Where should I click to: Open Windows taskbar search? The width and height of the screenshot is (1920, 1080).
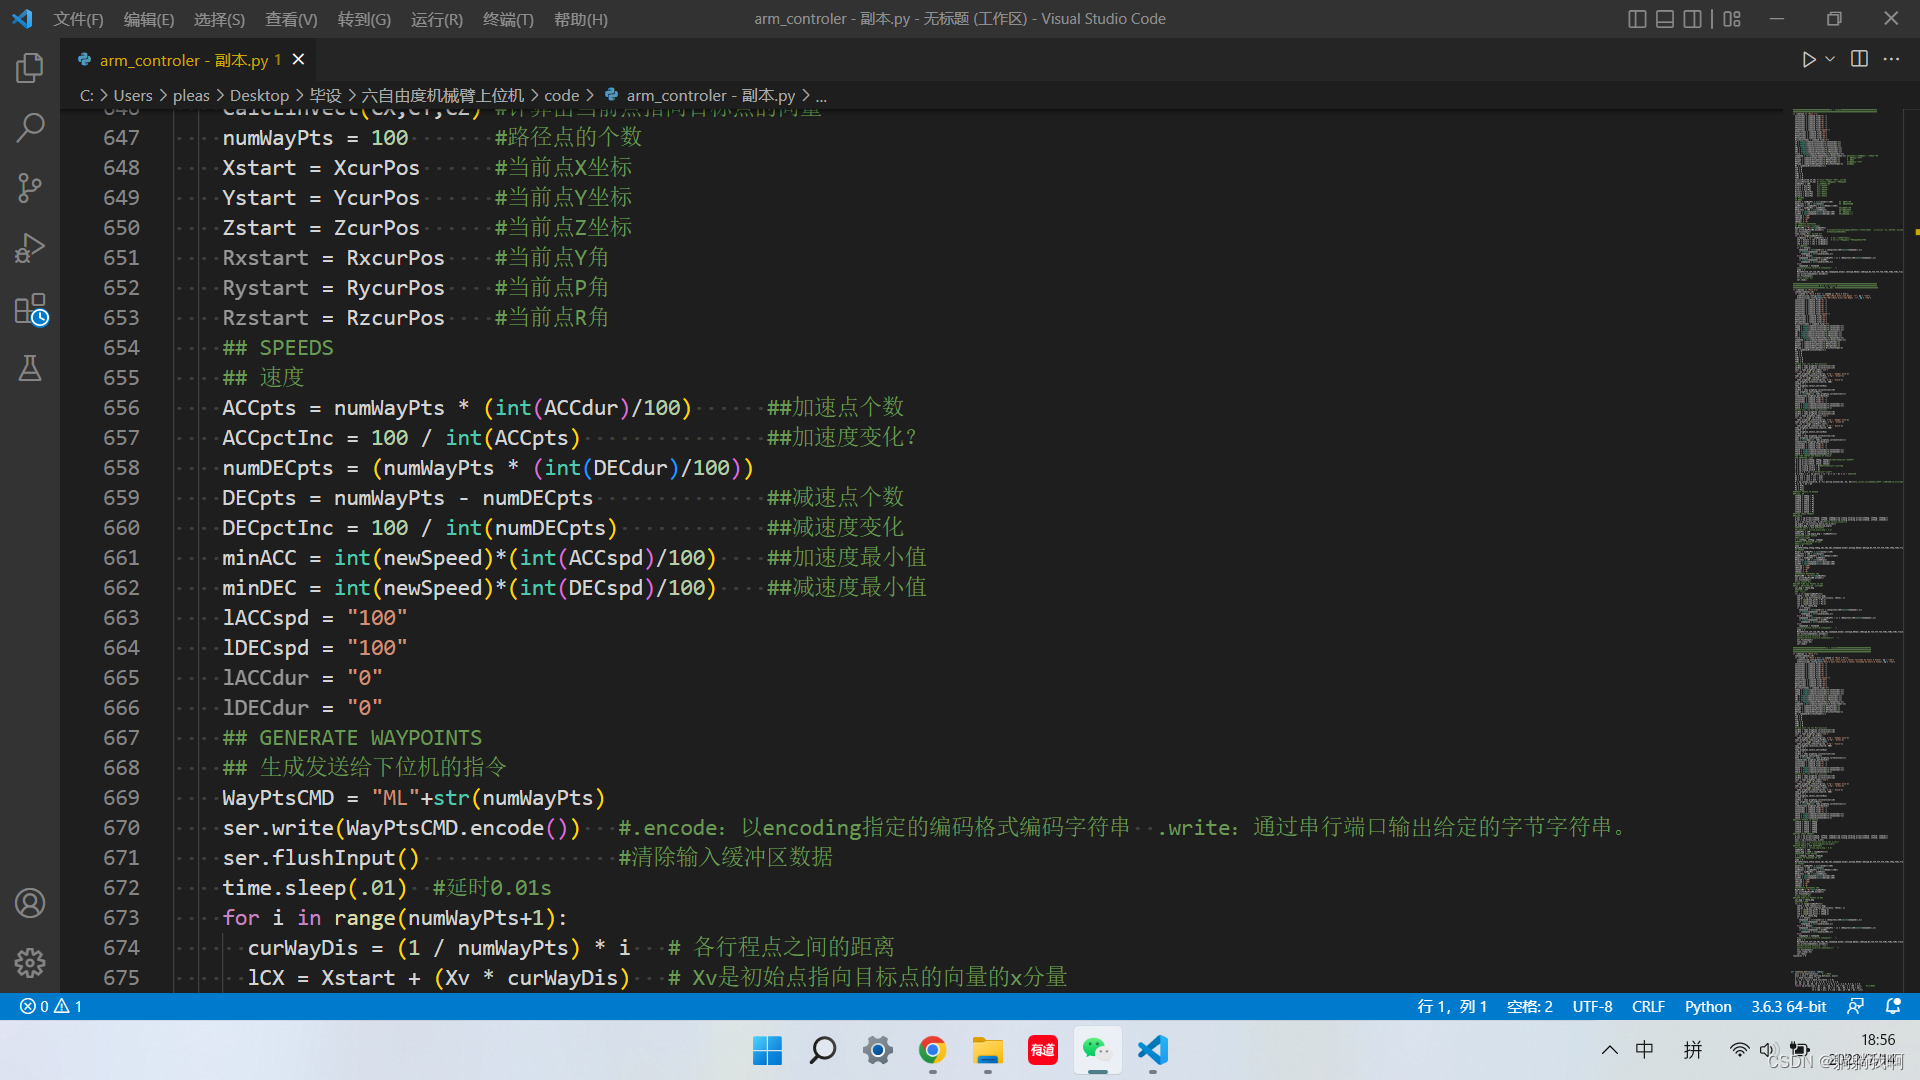pos(822,1050)
